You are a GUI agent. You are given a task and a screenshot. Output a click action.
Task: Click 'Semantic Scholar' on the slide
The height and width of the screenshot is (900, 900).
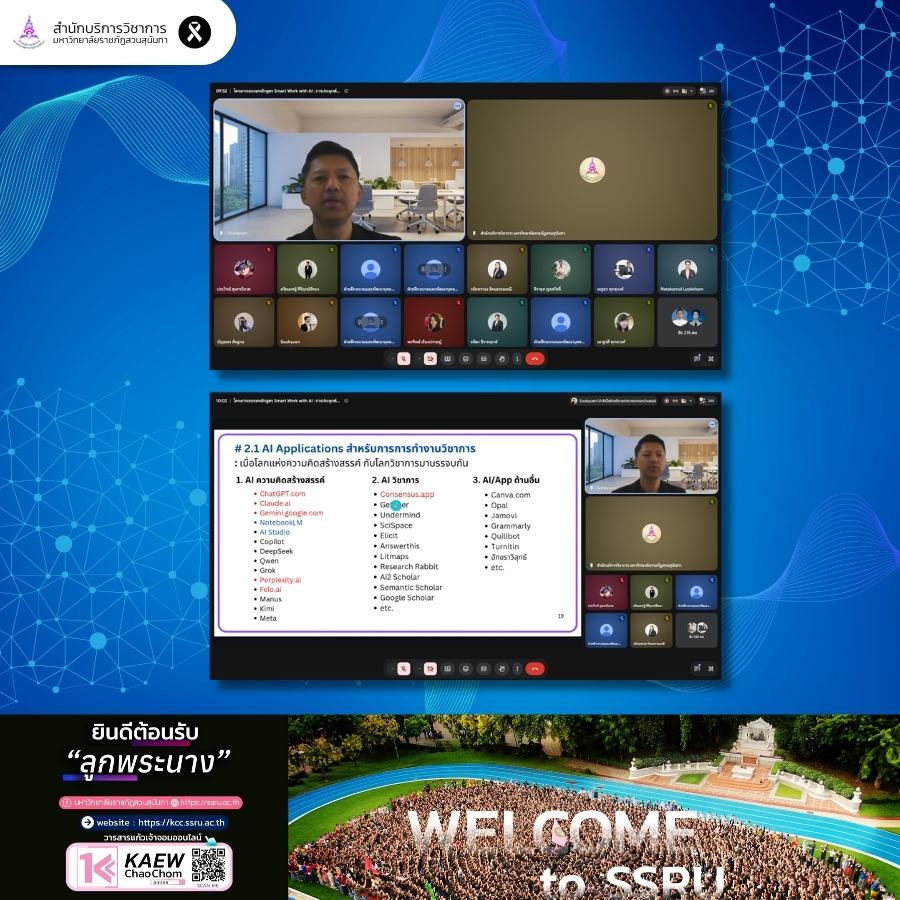click(411, 587)
